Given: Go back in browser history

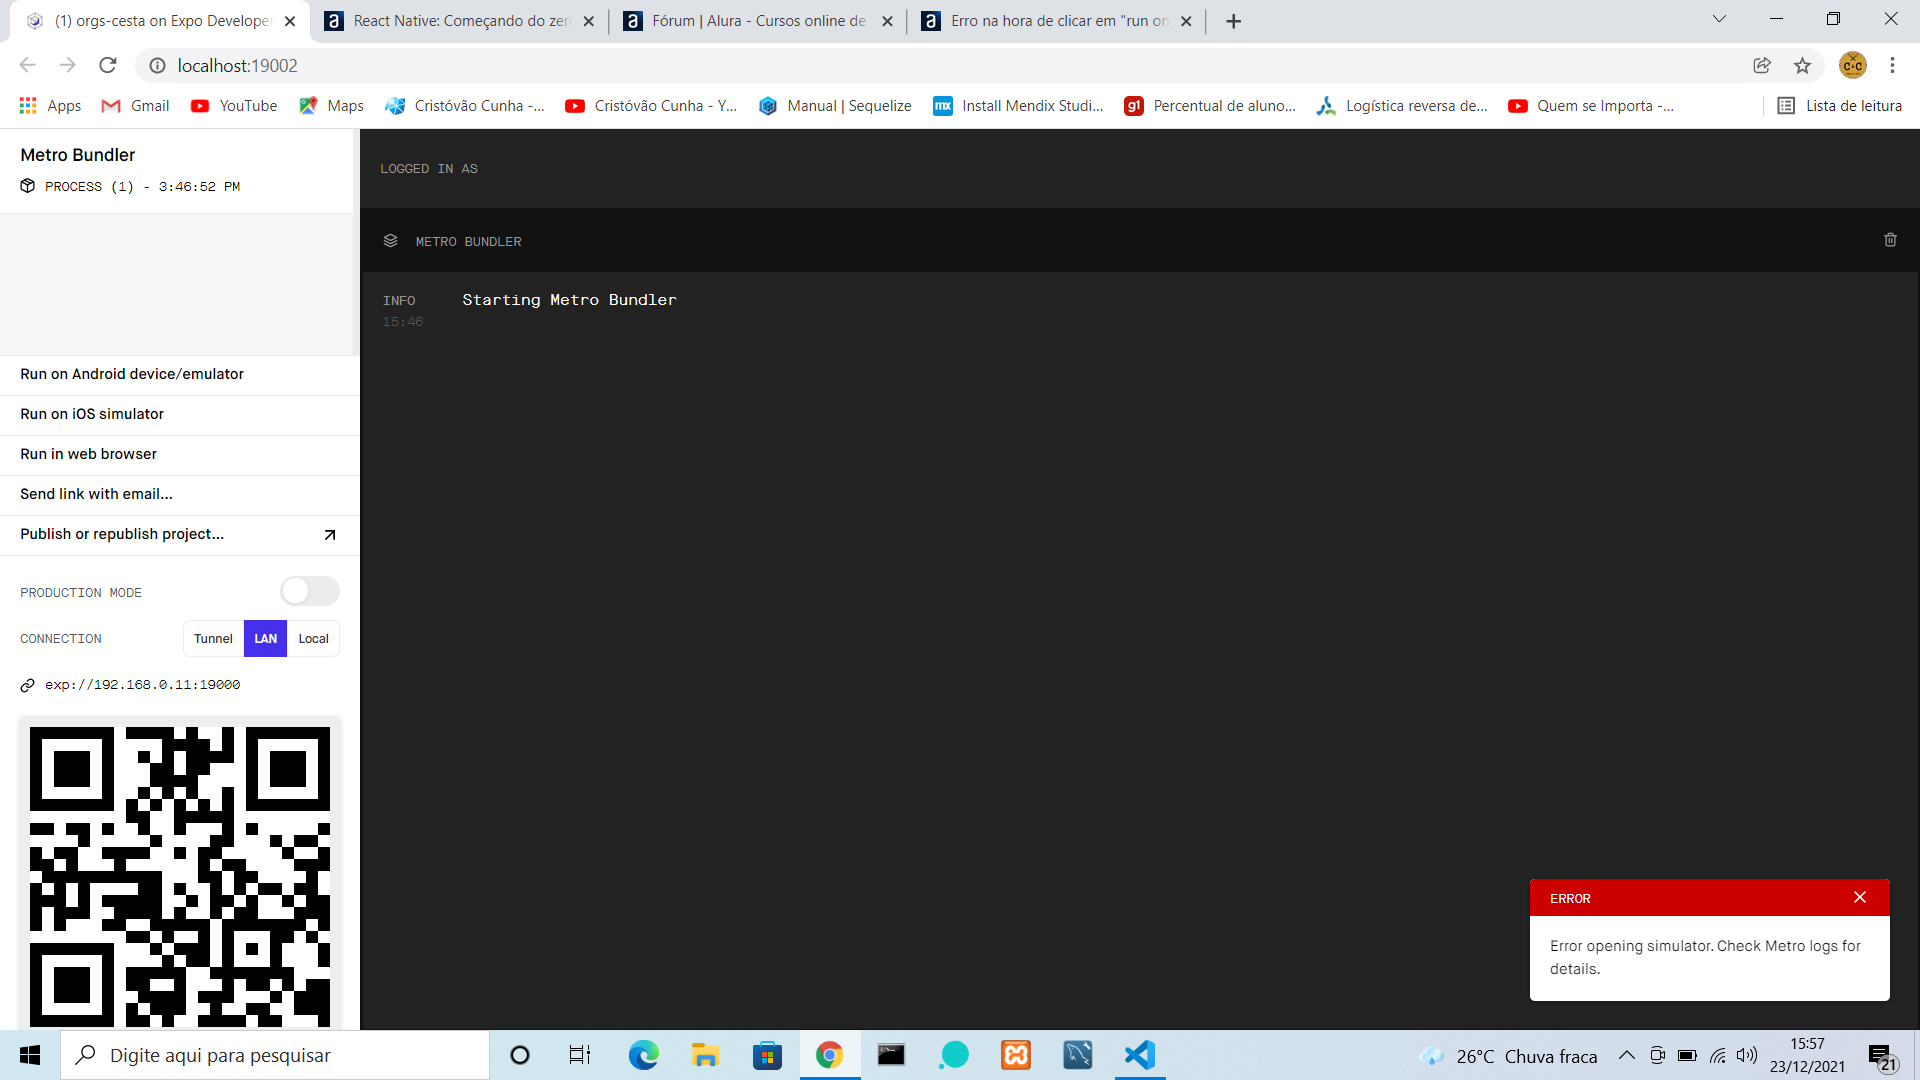Looking at the screenshot, I should click(27, 65).
